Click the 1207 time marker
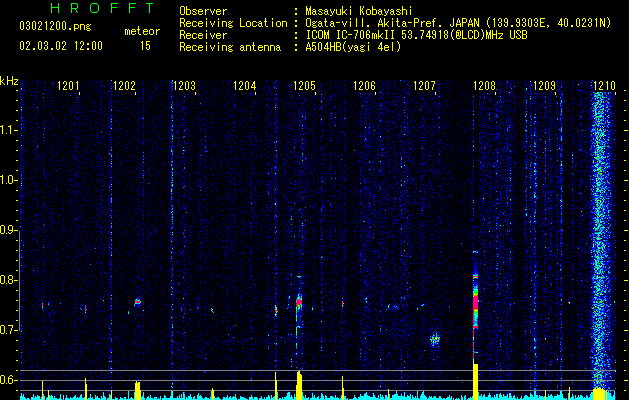The width and height of the screenshot is (629, 400). [424, 86]
